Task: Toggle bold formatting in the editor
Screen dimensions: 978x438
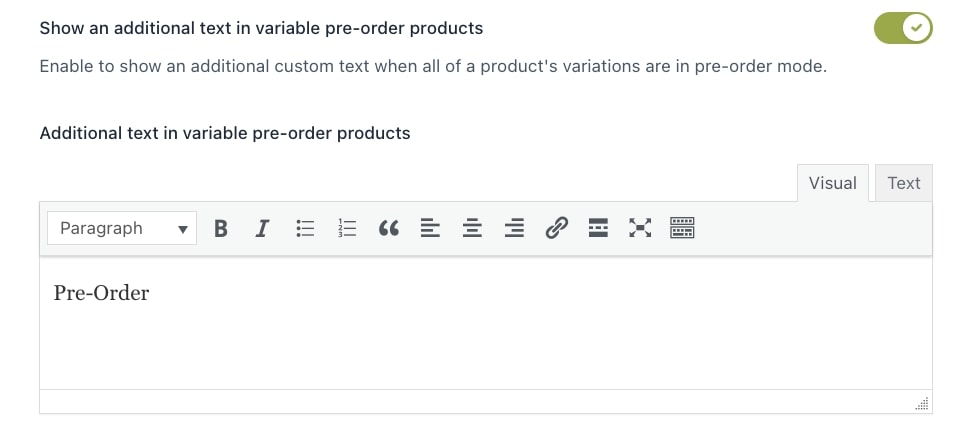Action: (220, 228)
